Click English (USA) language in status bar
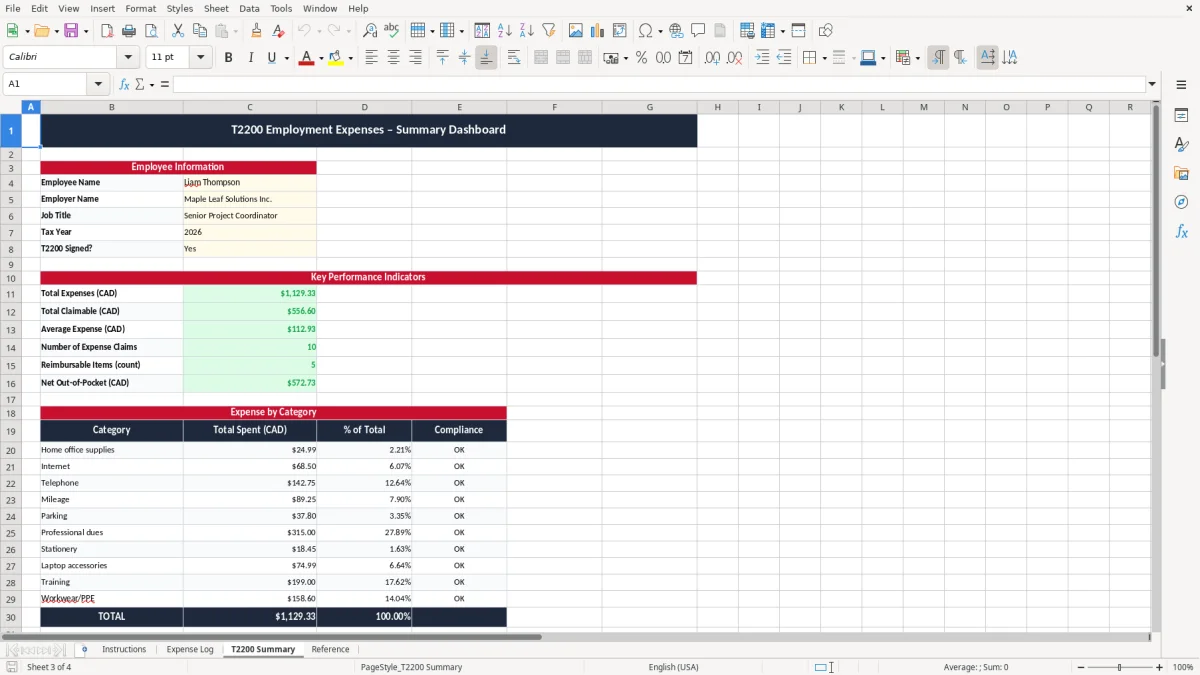 tap(674, 667)
